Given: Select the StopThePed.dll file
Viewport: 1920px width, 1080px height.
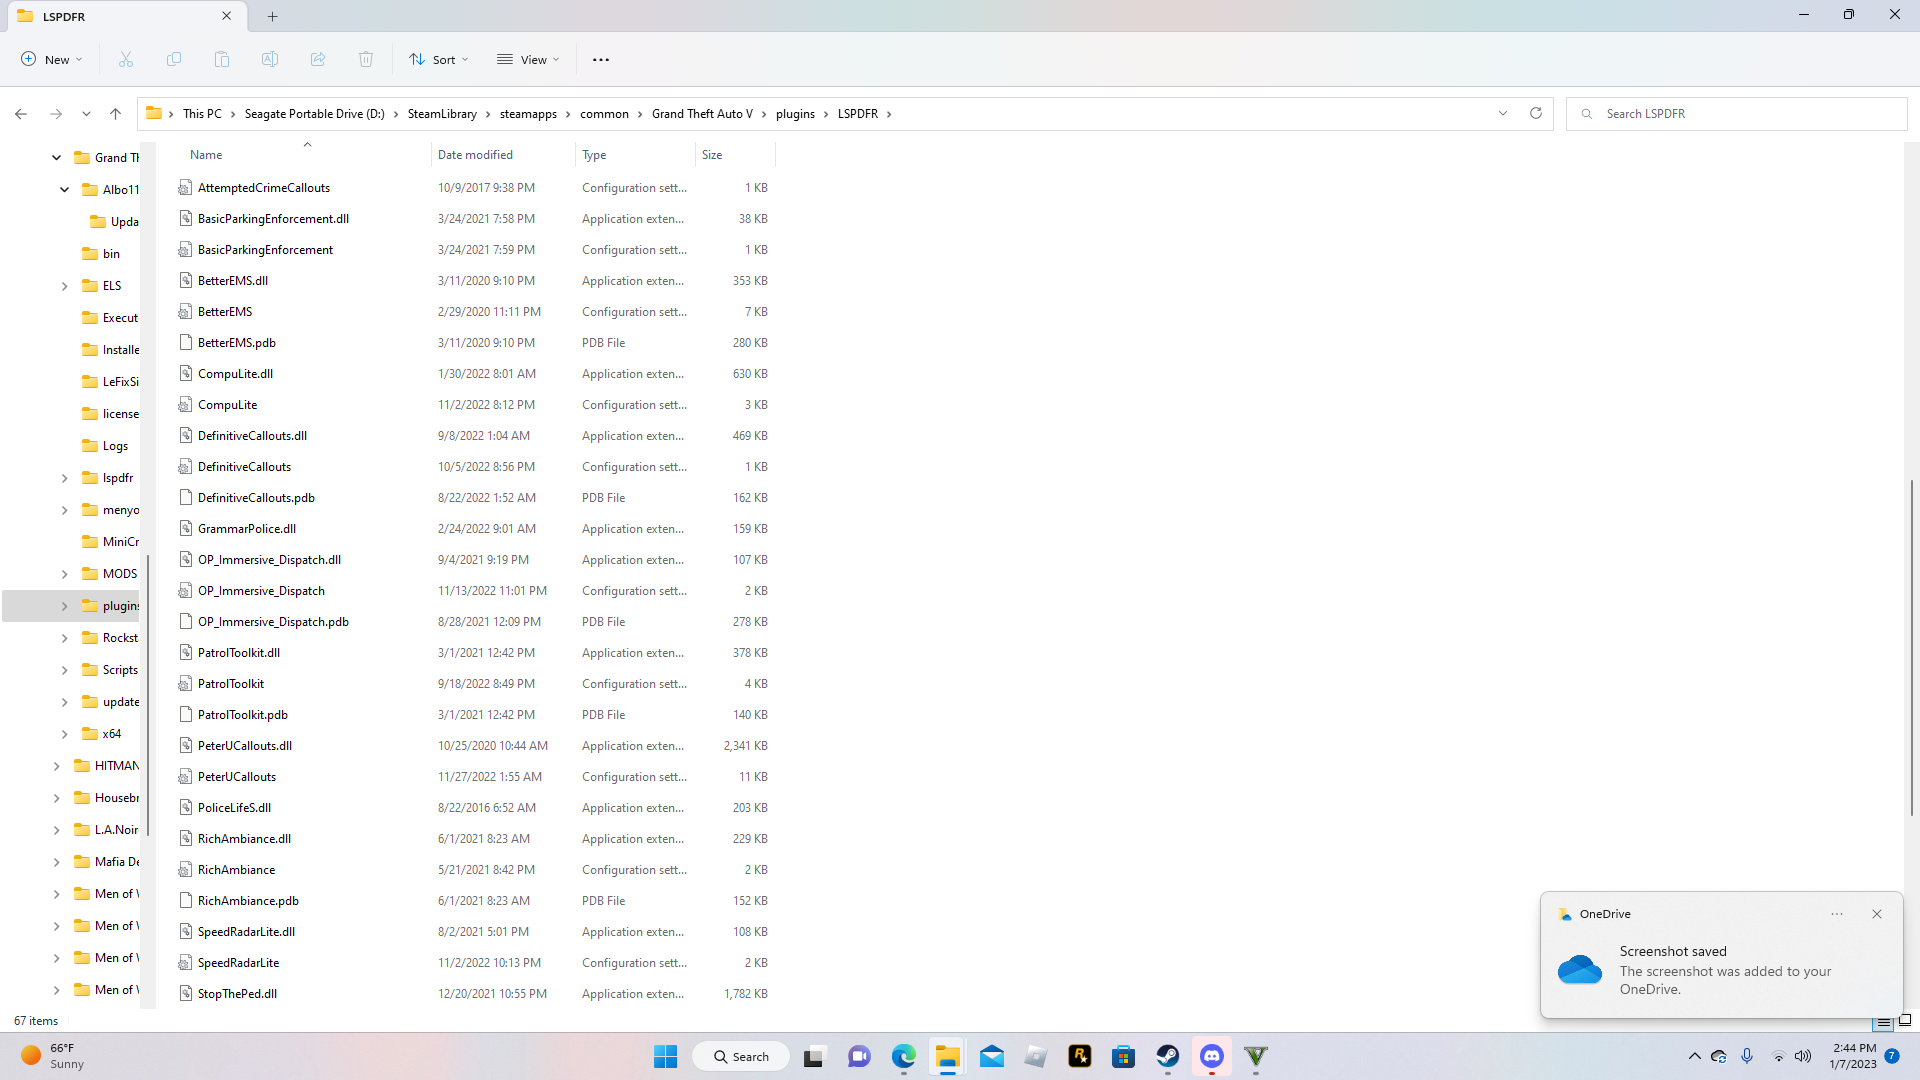Looking at the screenshot, I should (237, 994).
